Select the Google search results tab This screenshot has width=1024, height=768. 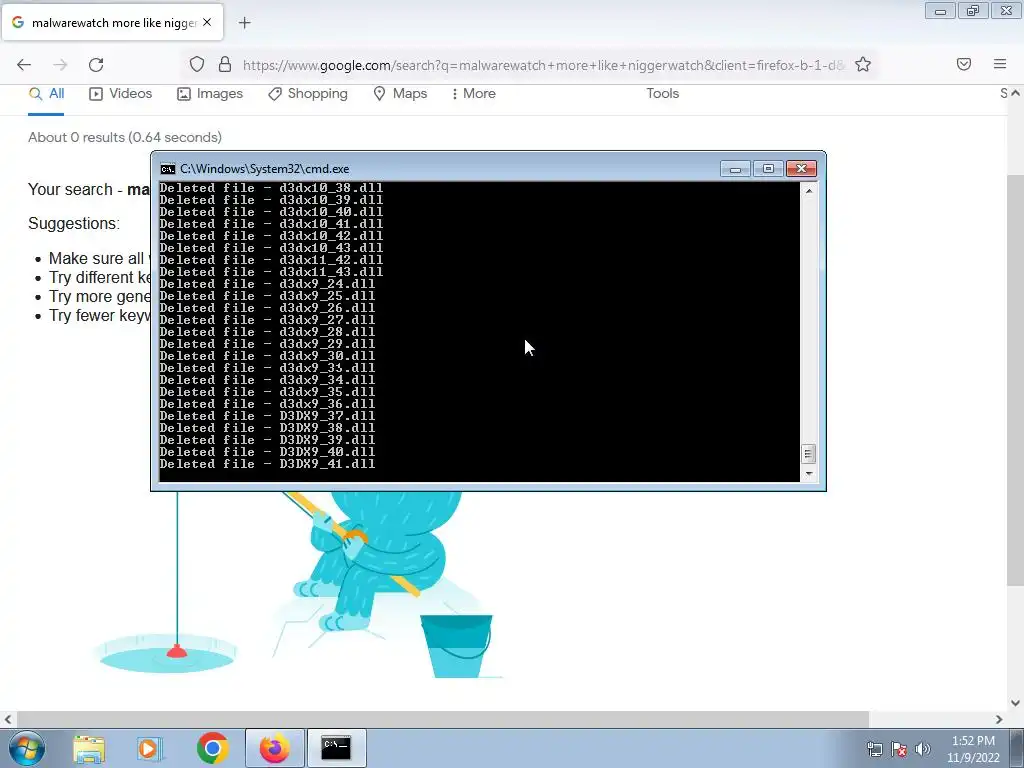(112, 22)
